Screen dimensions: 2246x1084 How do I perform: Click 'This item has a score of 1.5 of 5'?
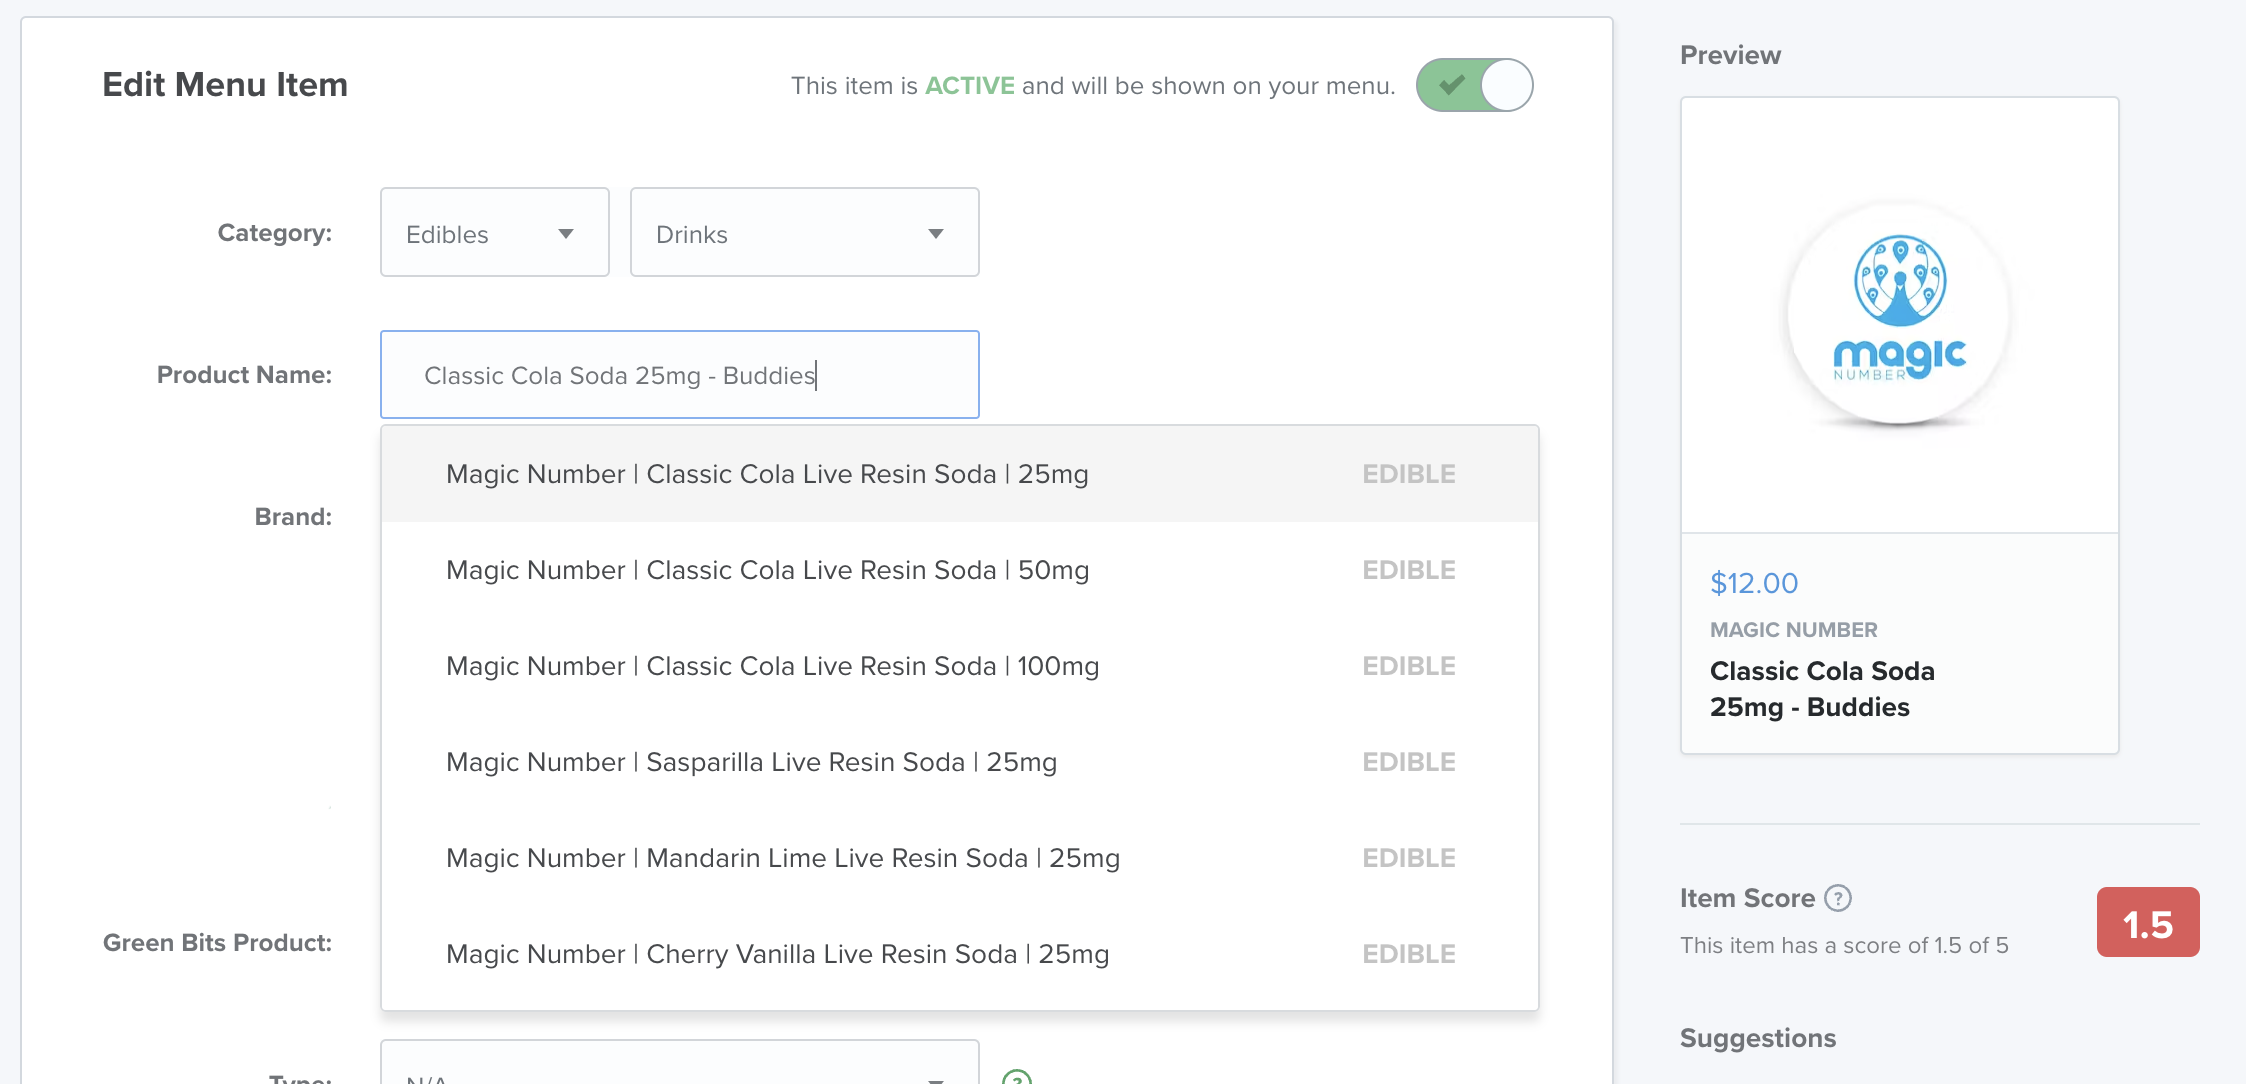pos(1844,945)
